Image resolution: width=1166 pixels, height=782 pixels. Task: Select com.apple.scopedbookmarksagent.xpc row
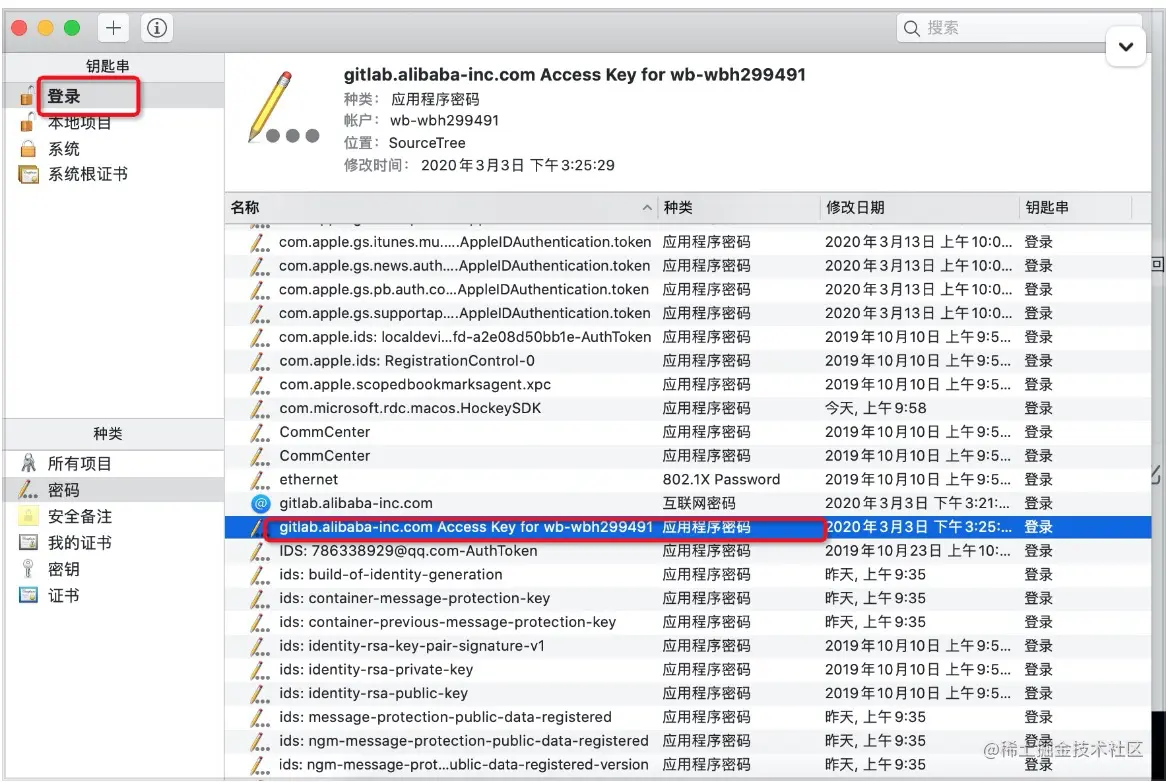[688, 384]
